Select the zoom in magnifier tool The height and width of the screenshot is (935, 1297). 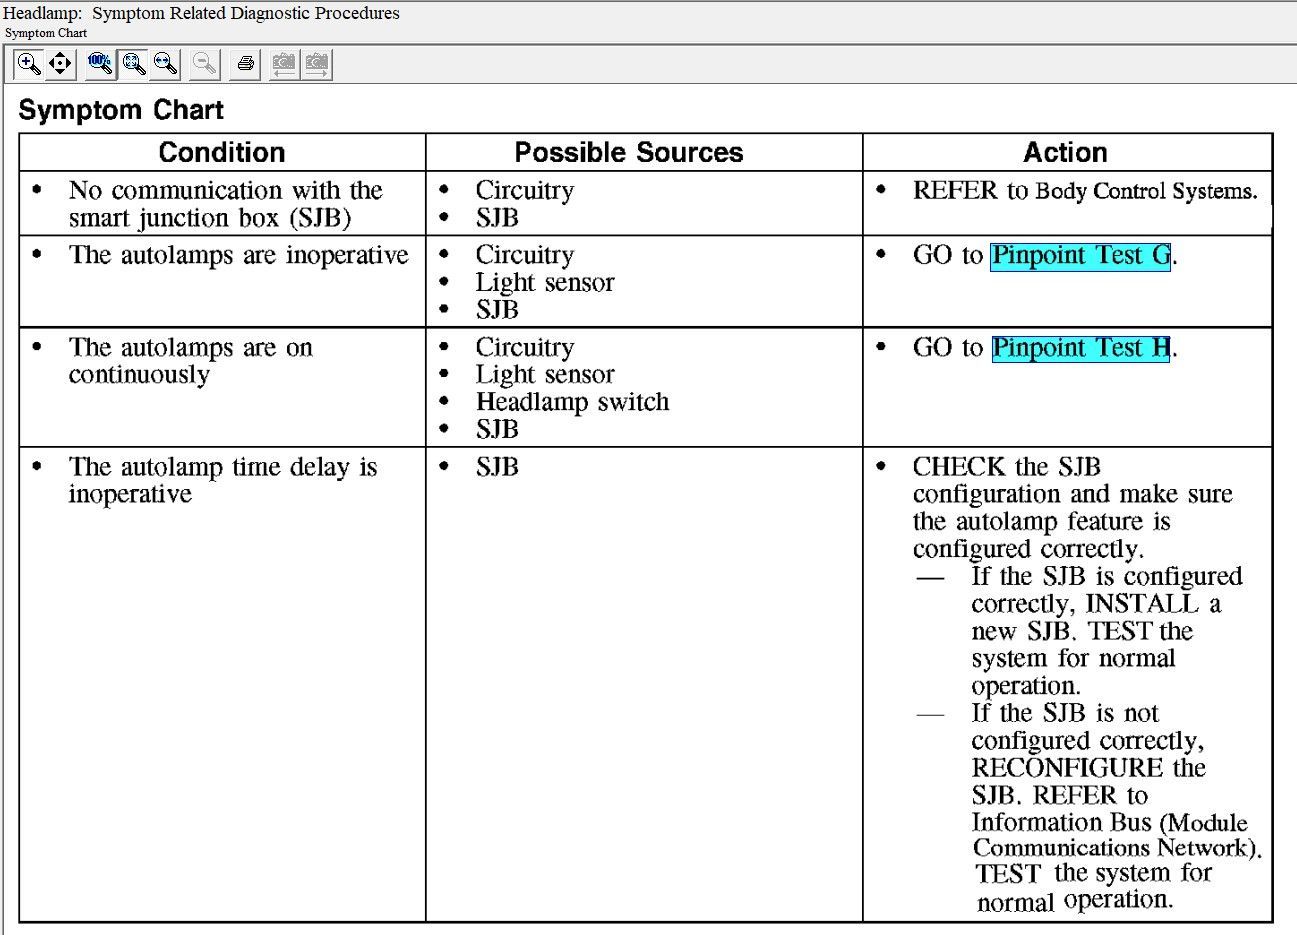pos(29,64)
